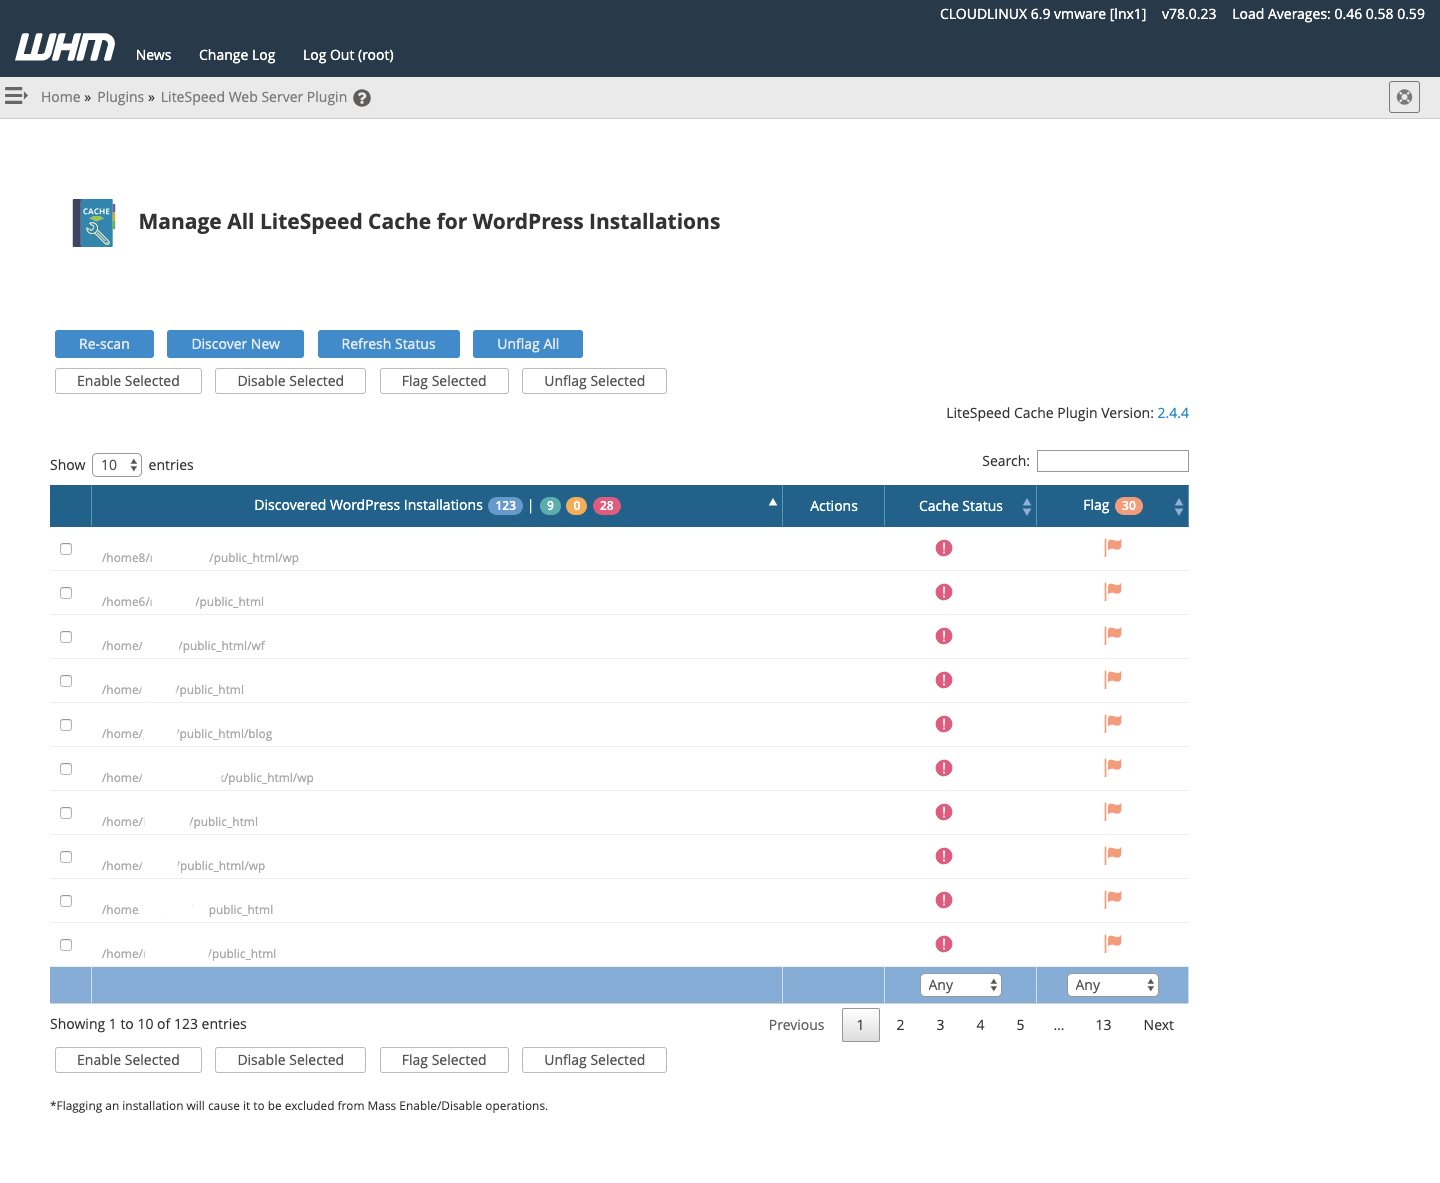Toggle the sidebar menu hamburger icon
Image resolution: width=1440 pixels, height=1183 pixels.
click(x=16, y=96)
